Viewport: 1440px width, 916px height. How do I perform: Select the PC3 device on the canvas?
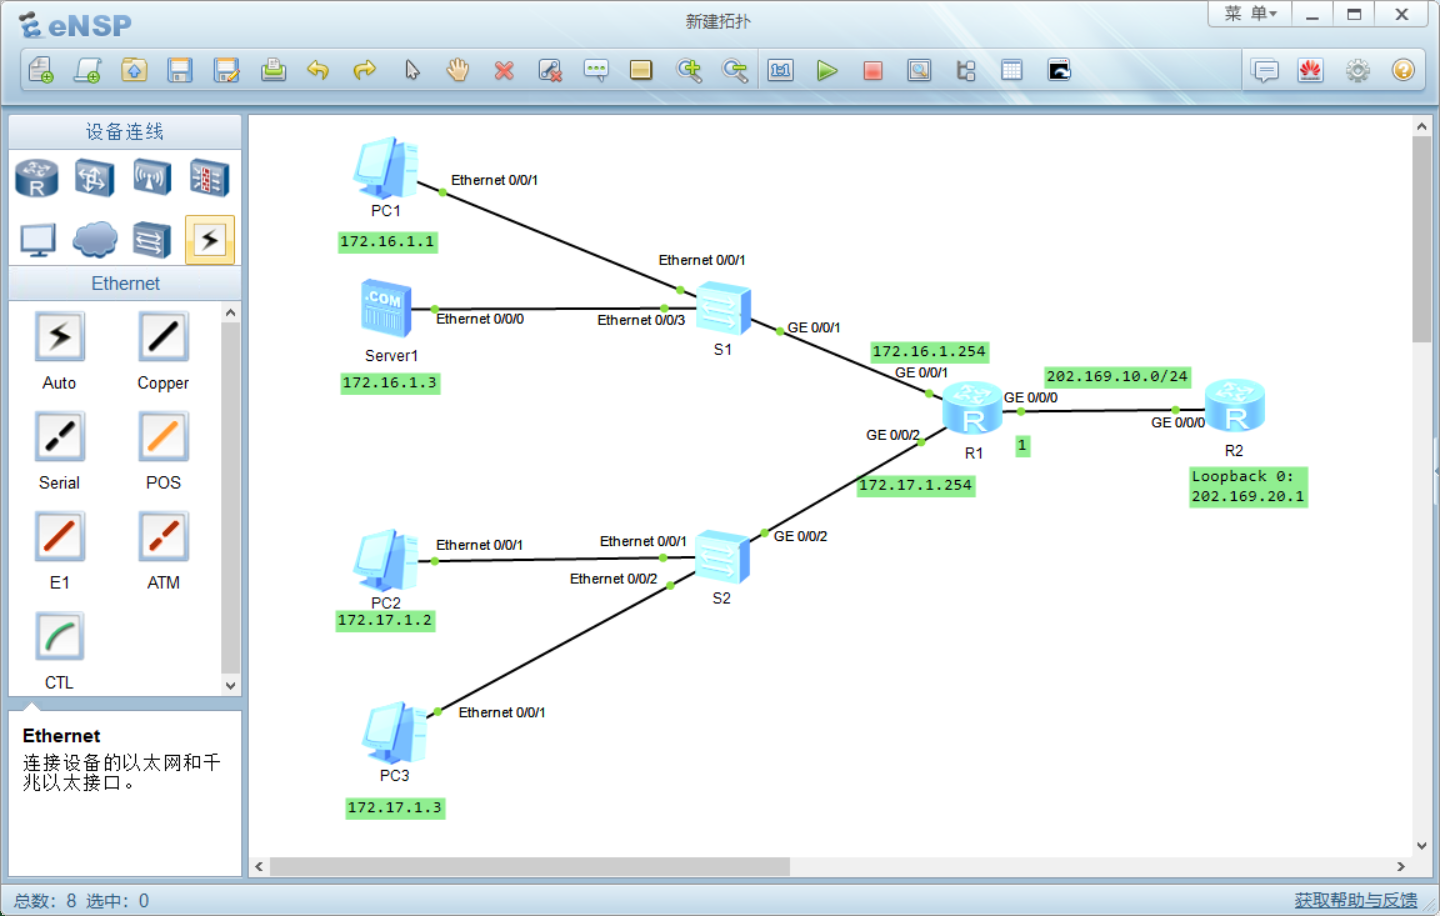394,733
